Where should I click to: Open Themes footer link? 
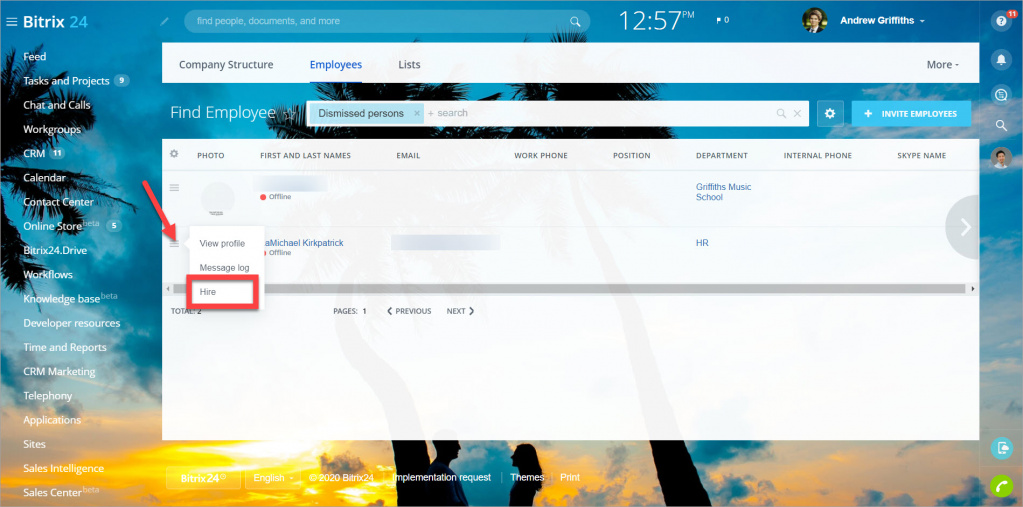(x=527, y=478)
